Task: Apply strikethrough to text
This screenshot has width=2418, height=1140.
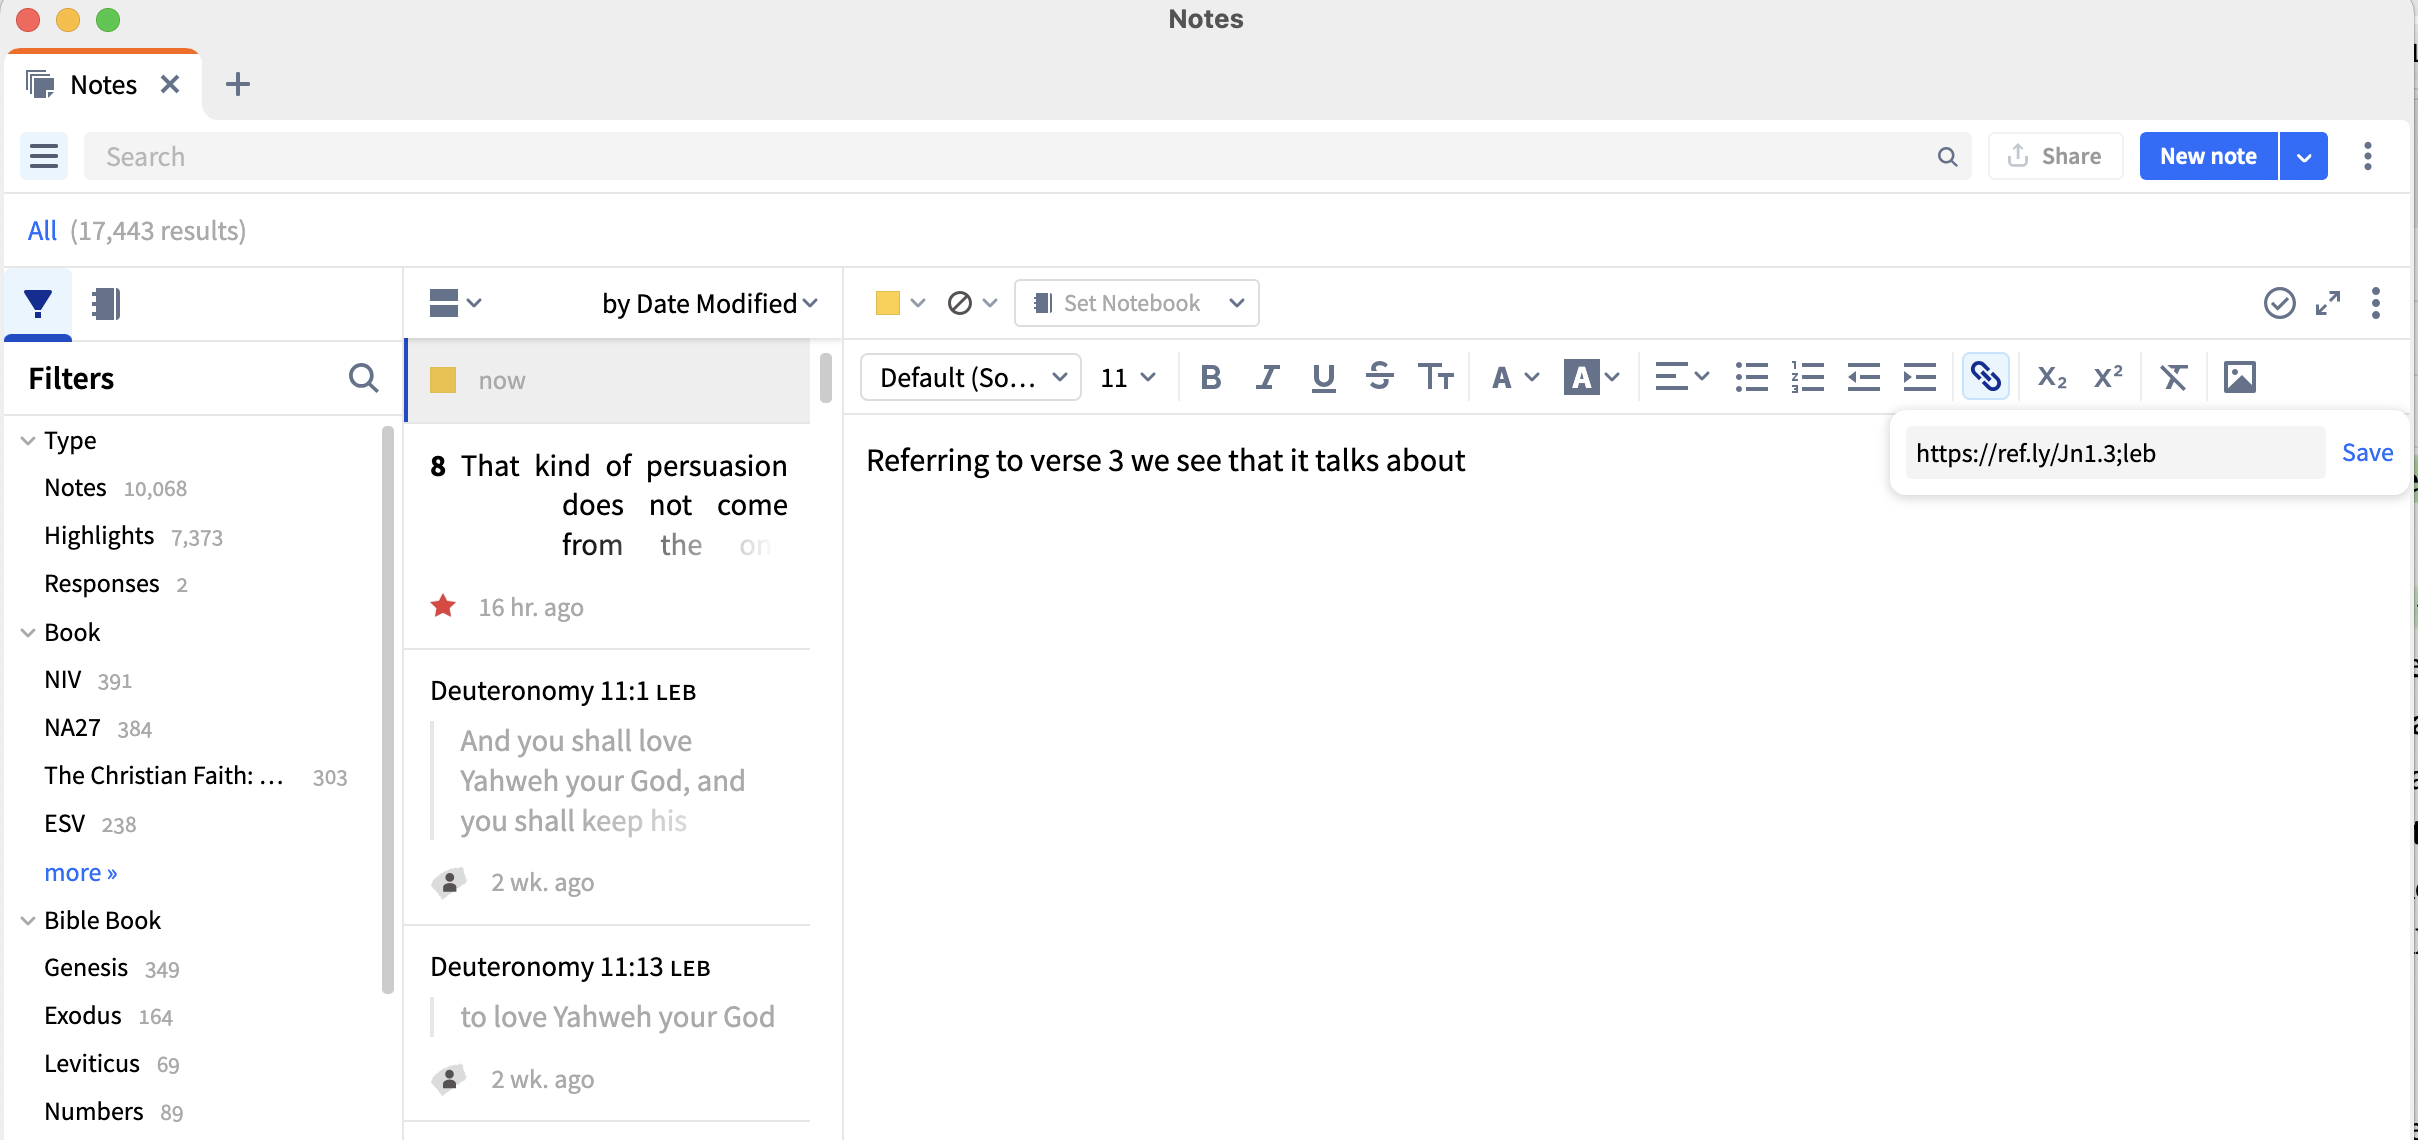Action: coord(1379,377)
